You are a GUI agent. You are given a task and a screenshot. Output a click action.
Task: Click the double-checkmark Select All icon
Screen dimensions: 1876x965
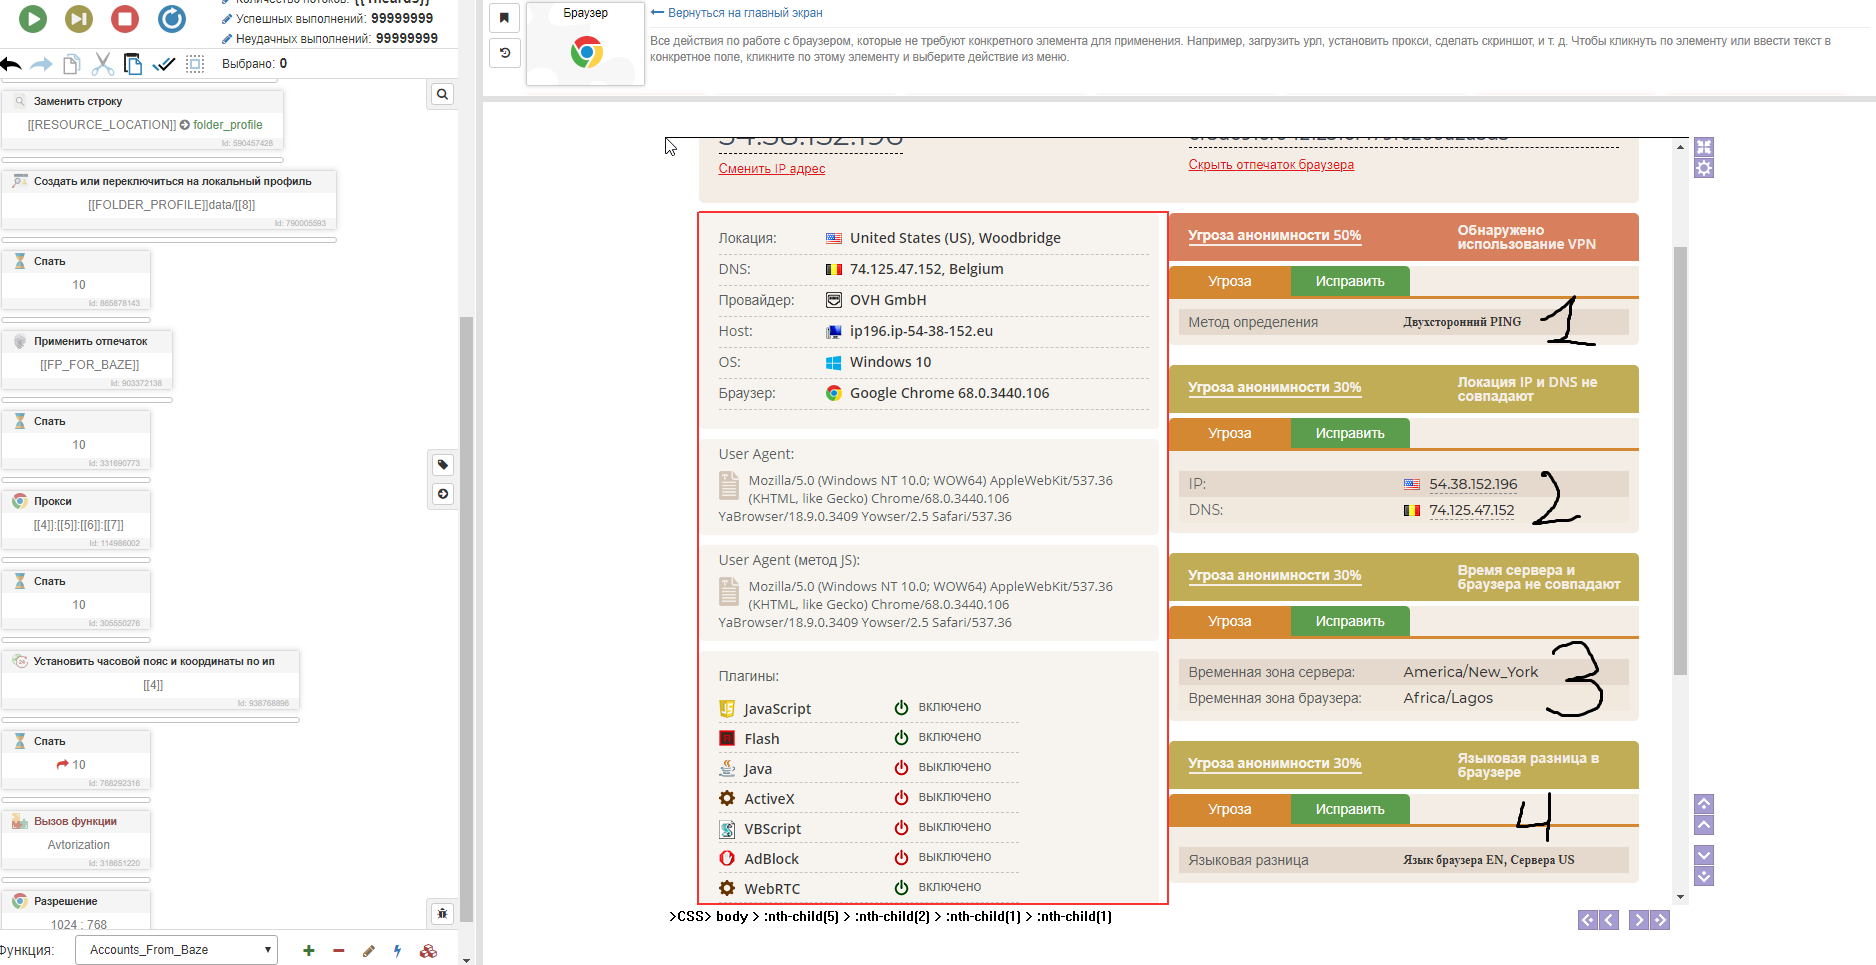[x=164, y=64]
